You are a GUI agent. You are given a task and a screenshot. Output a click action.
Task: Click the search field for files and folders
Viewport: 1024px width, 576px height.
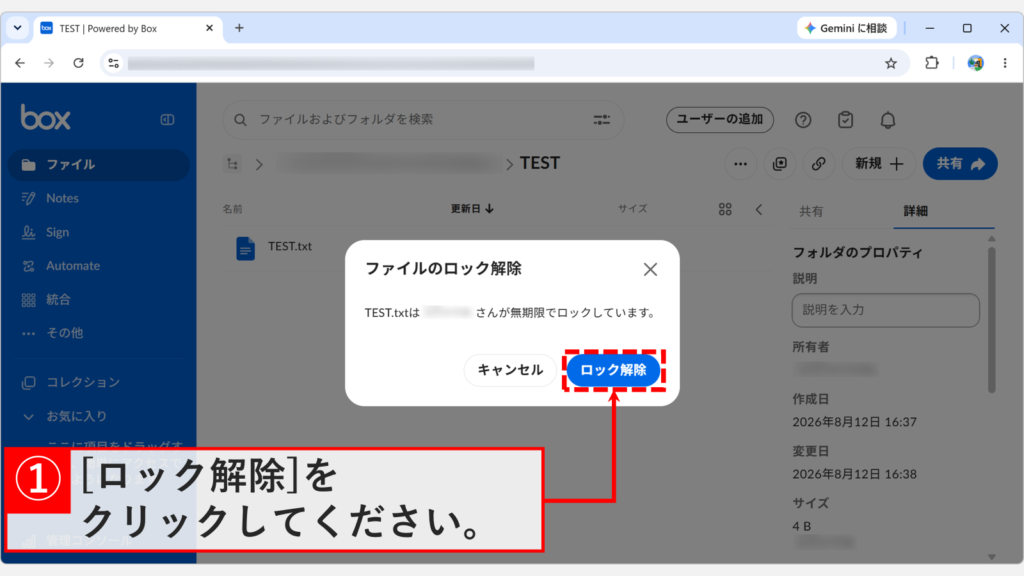[x=423, y=120]
